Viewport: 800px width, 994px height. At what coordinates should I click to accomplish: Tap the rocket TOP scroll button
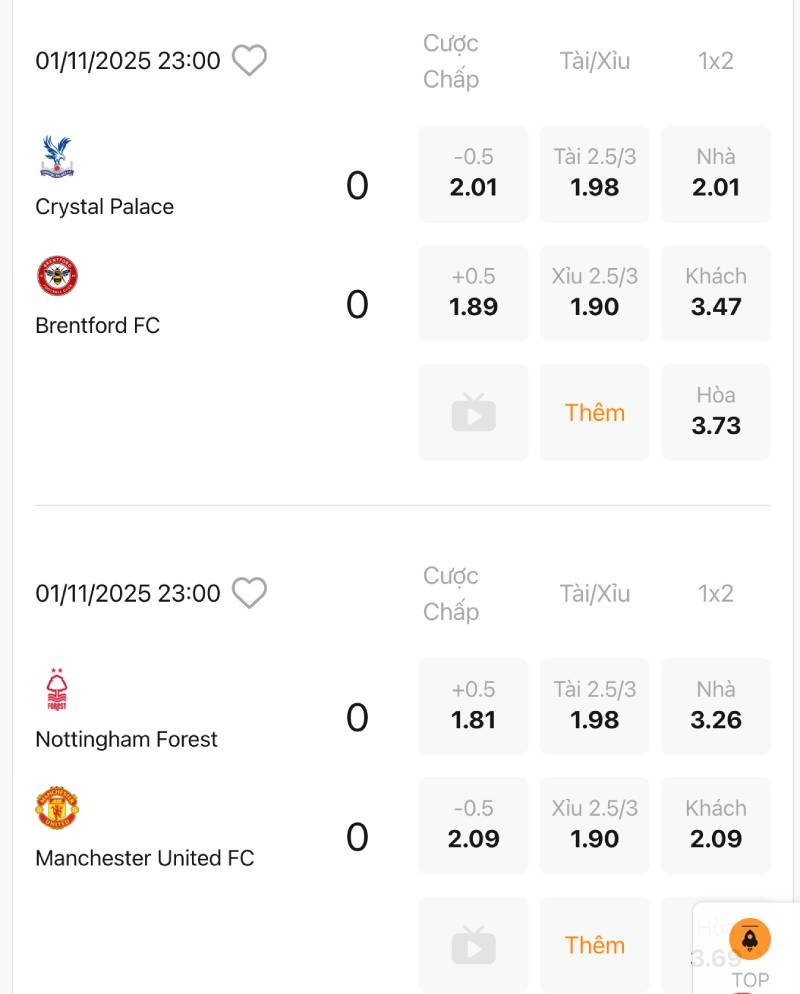tap(750, 940)
